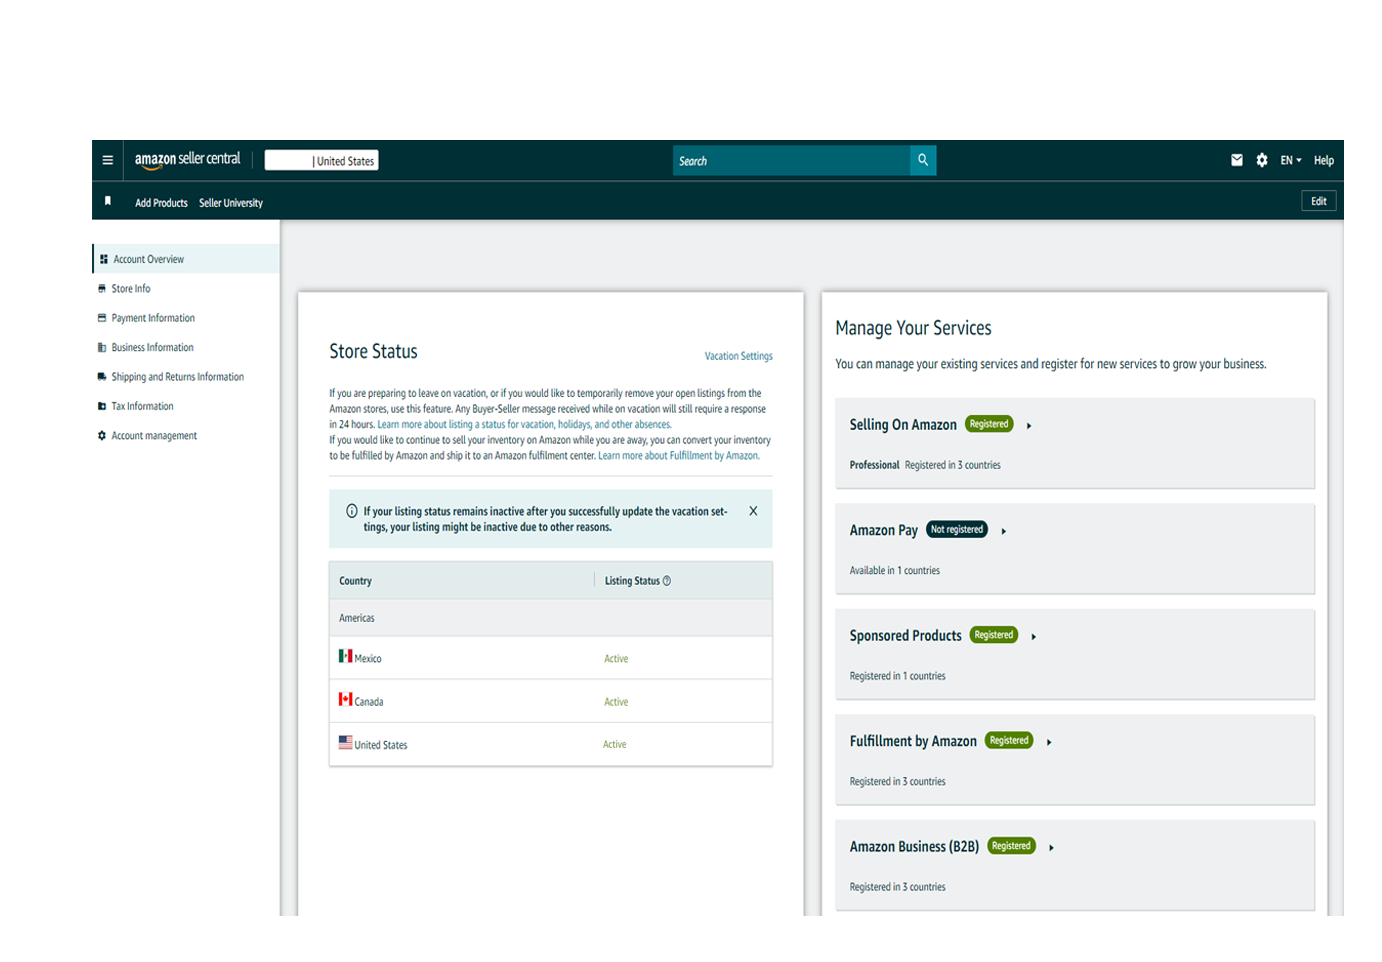
Task: Click the United States flag icon
Action: point(345,742)
